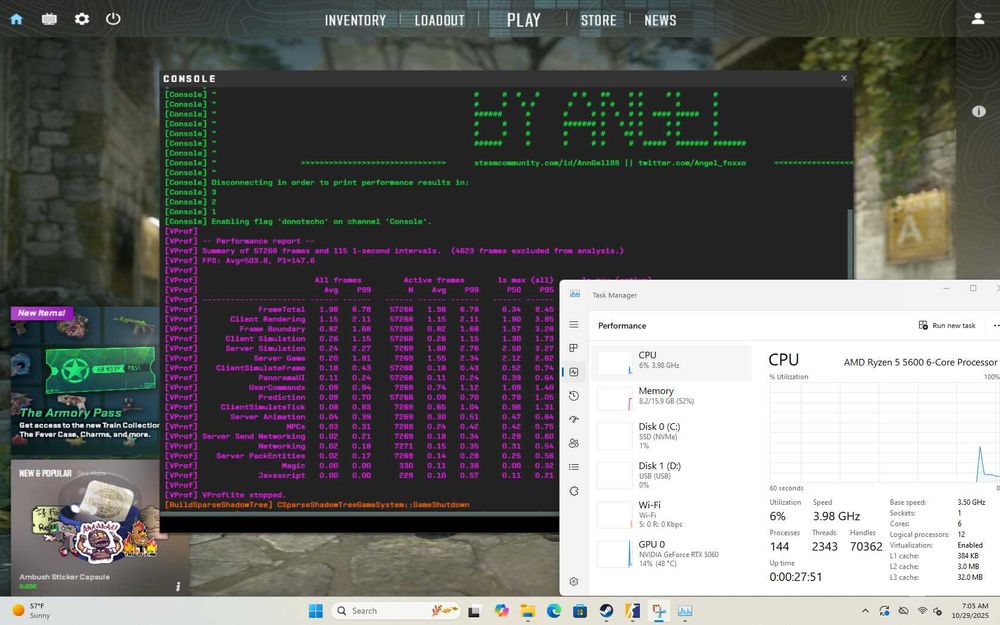Click the console command input line
Screen dimensions: 1000x625
coord(359,522)
